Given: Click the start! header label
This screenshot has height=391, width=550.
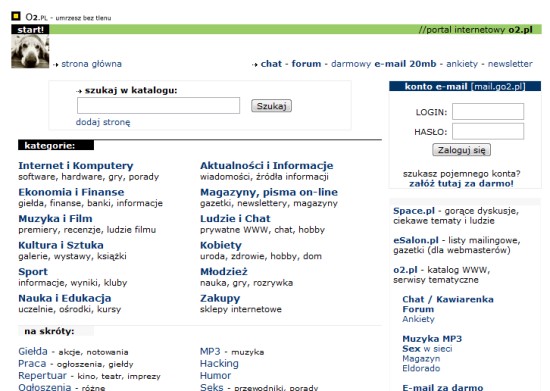Looking at the screenshot, I should point(30,29).
